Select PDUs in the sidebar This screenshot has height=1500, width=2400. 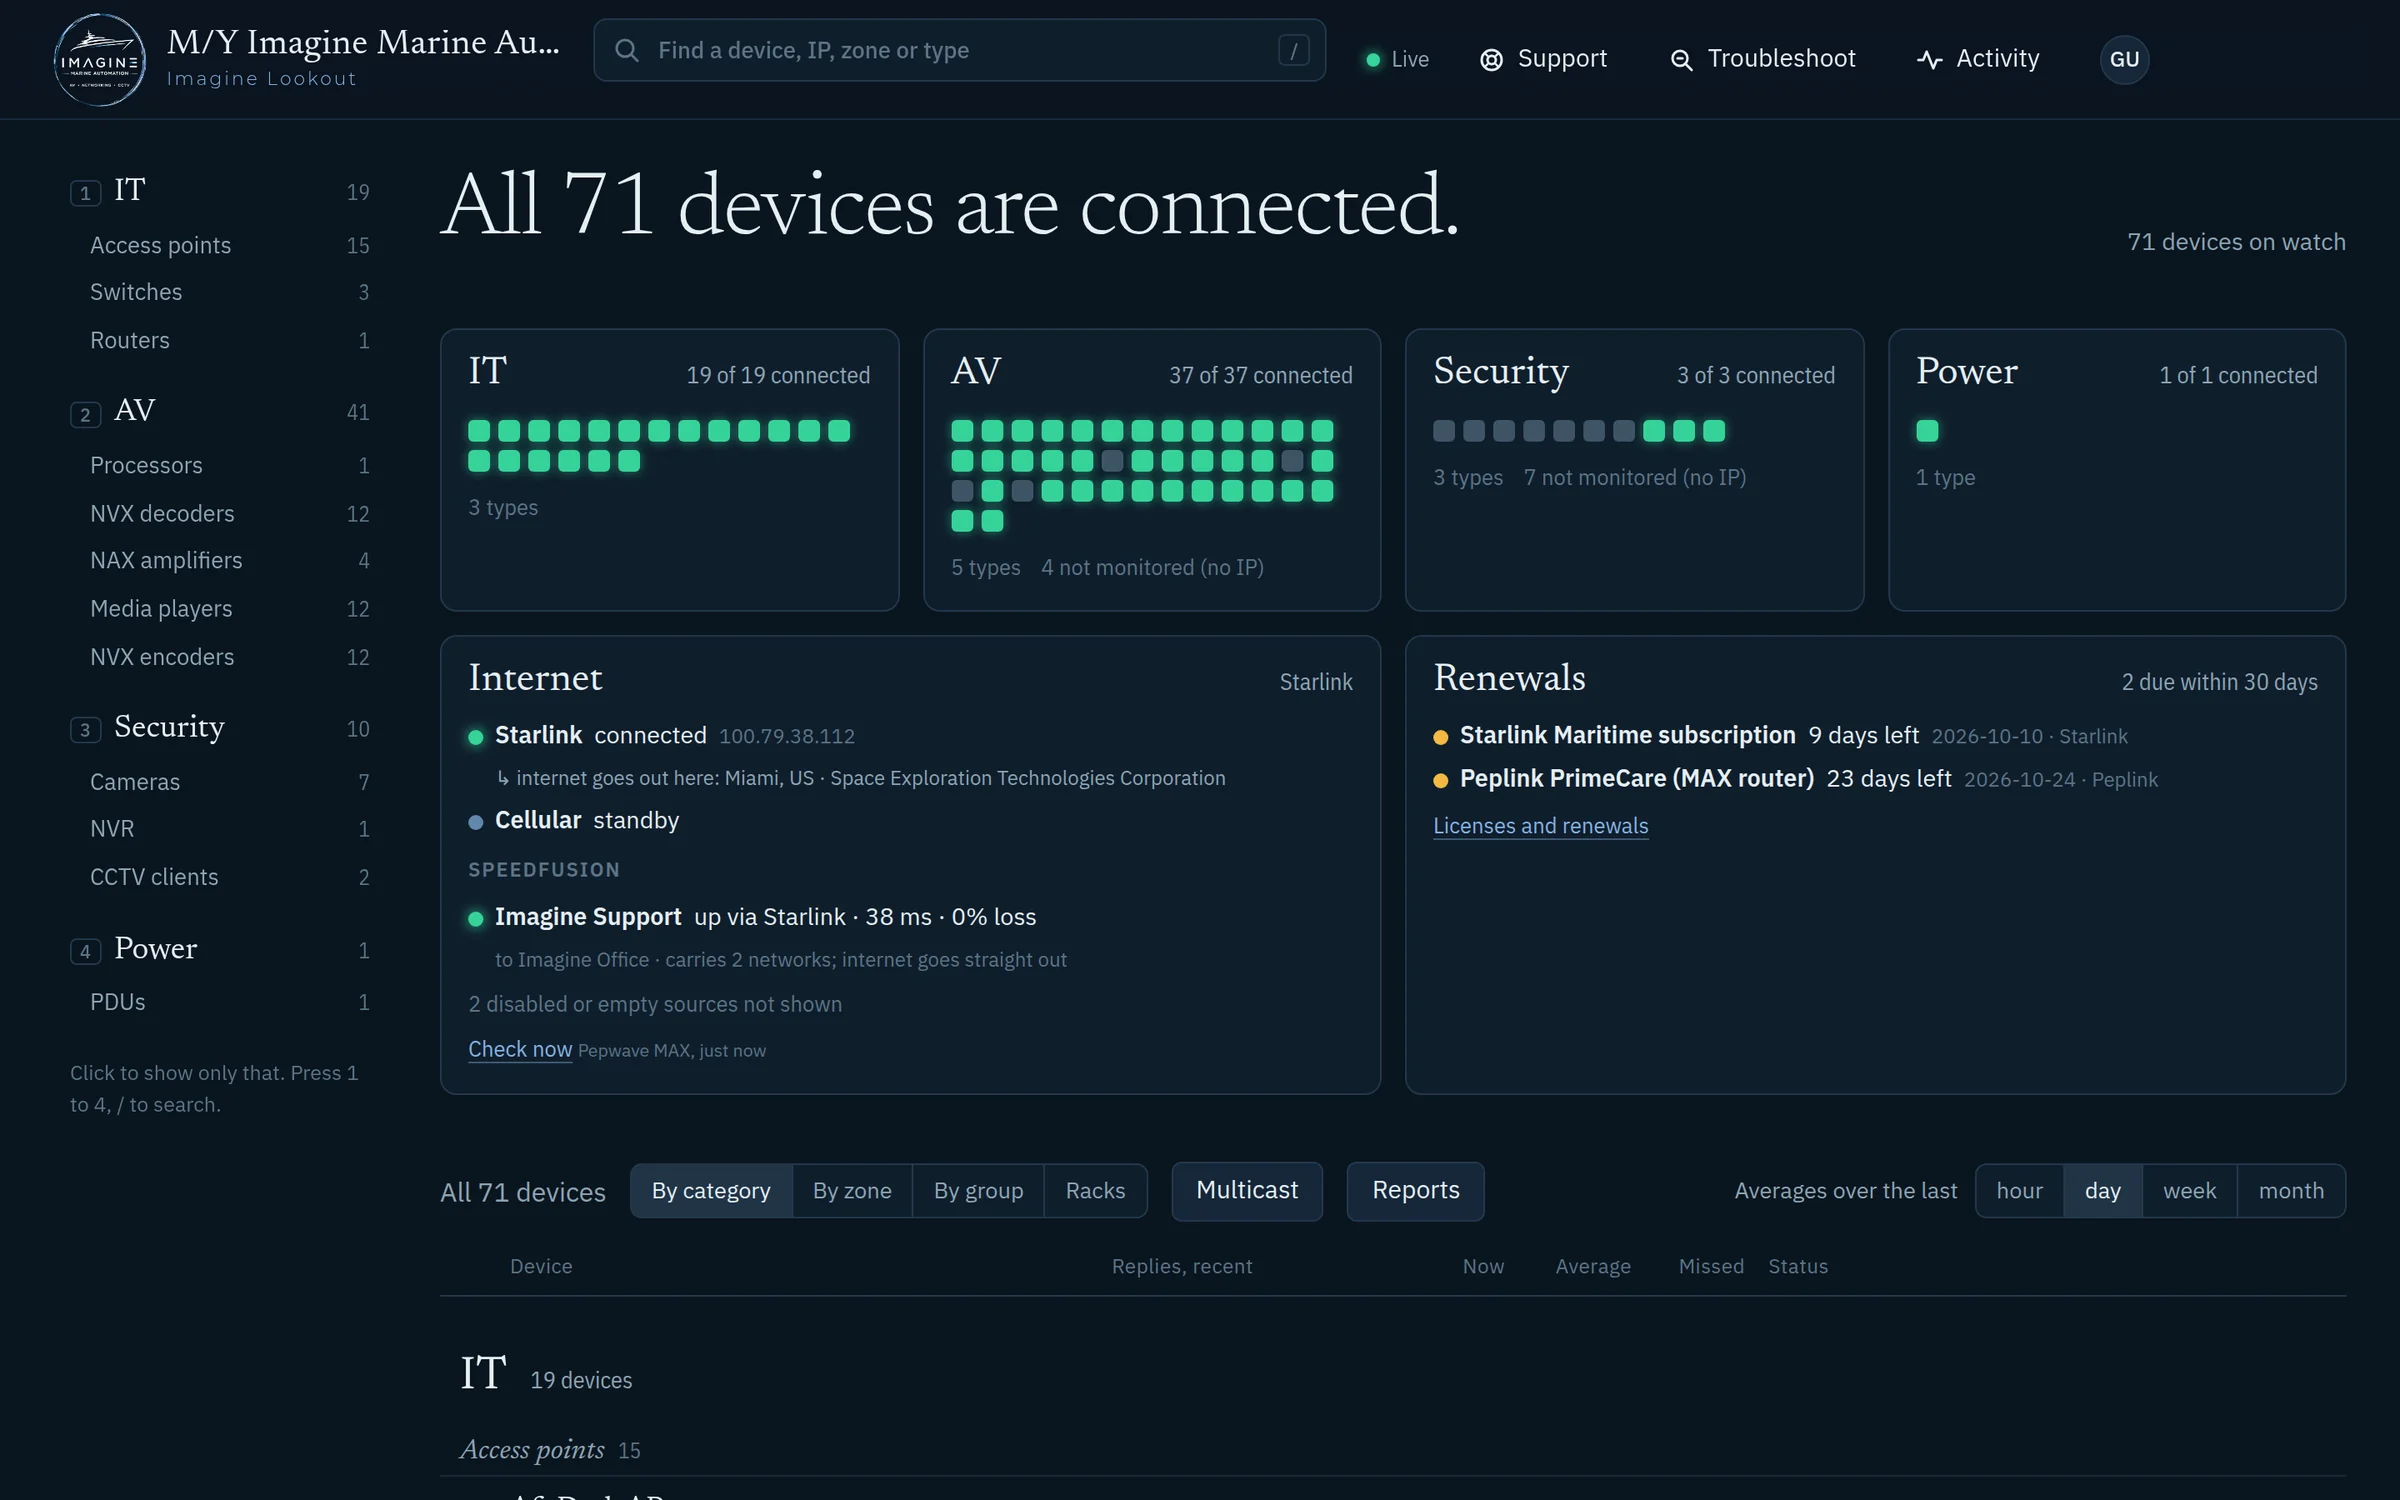[x=229, y=1002]
